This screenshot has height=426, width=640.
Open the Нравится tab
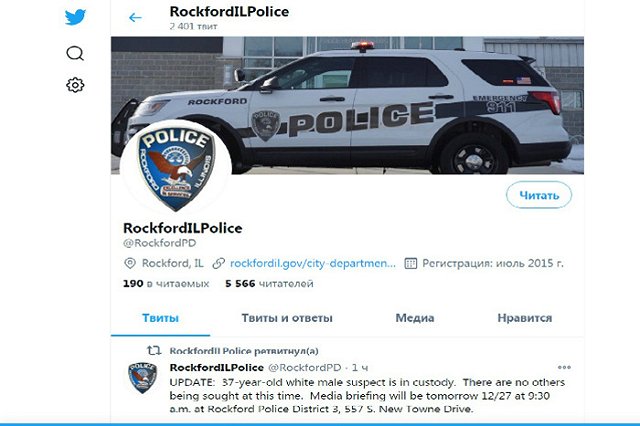pos(524,318)
